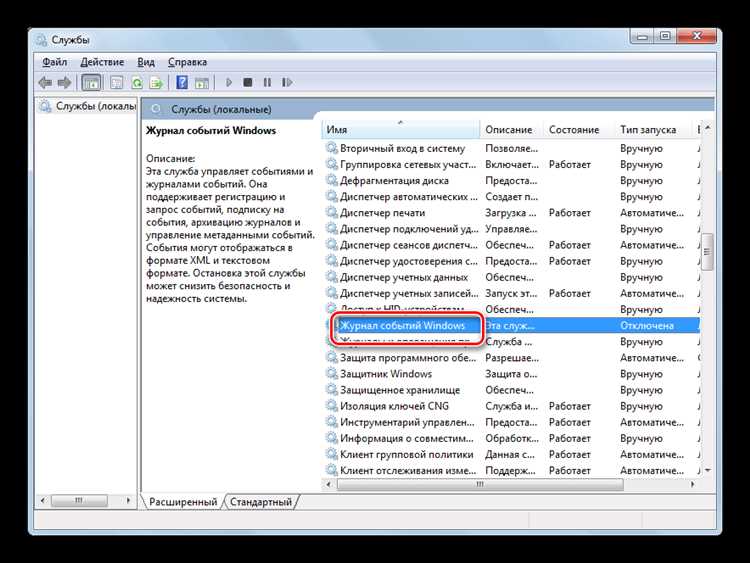Viewport: 750px width, 563px height.
Task: Select the Группировка сетевых участников service
Action: point(511,165)
